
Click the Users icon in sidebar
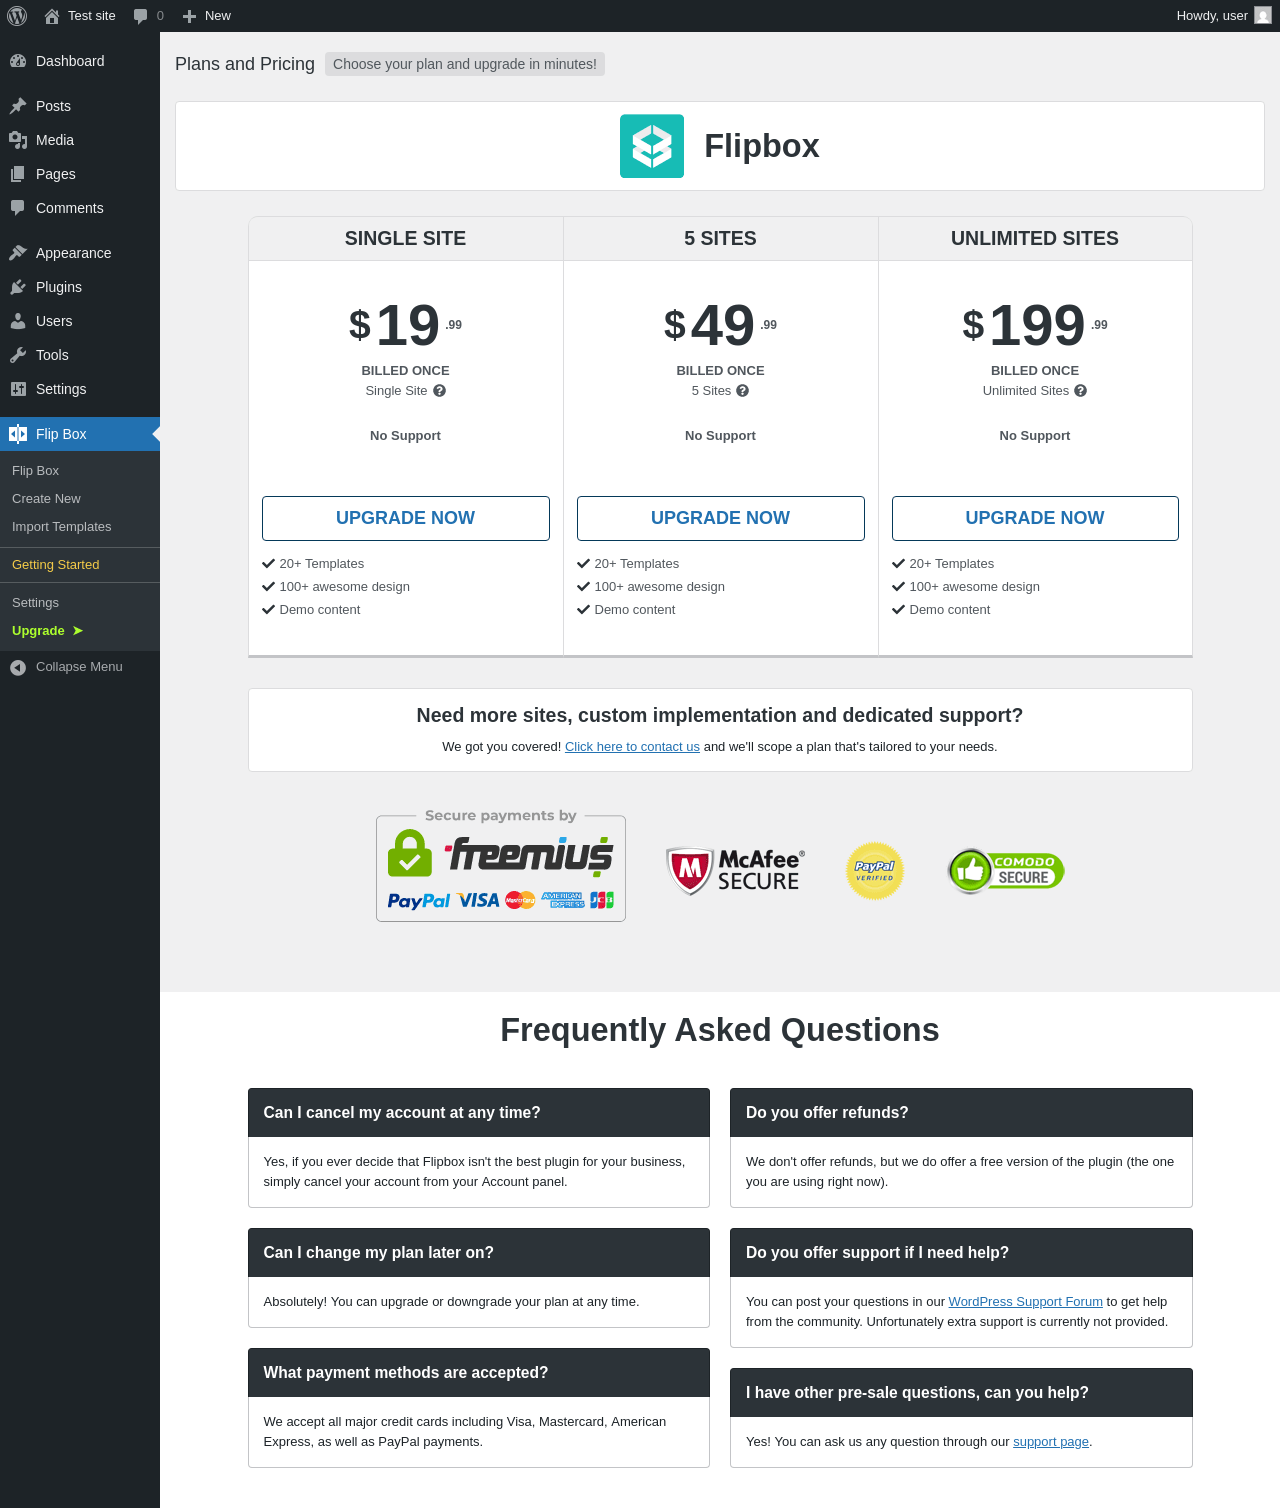18,321
